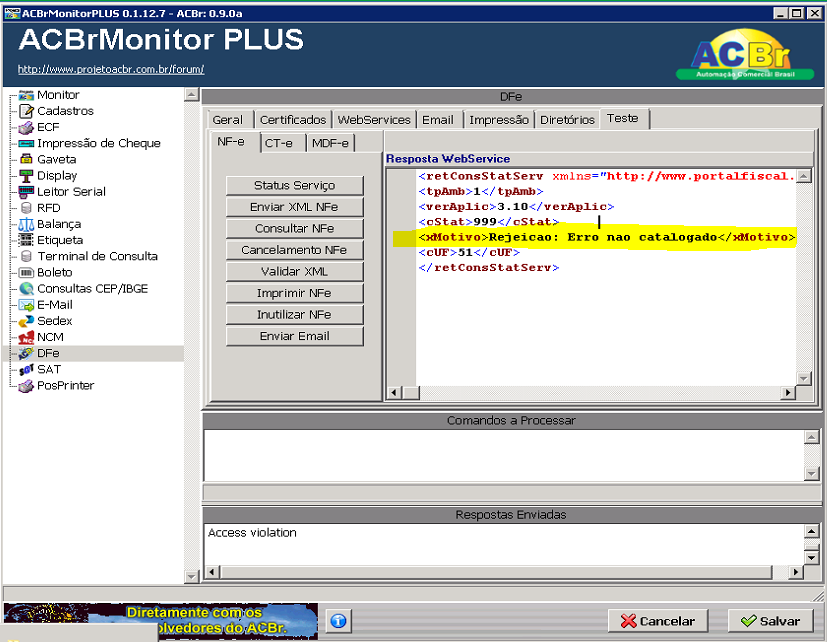Click the Consultar NFe button
This screenshot has height=642, width=827.
coord(294,228)
